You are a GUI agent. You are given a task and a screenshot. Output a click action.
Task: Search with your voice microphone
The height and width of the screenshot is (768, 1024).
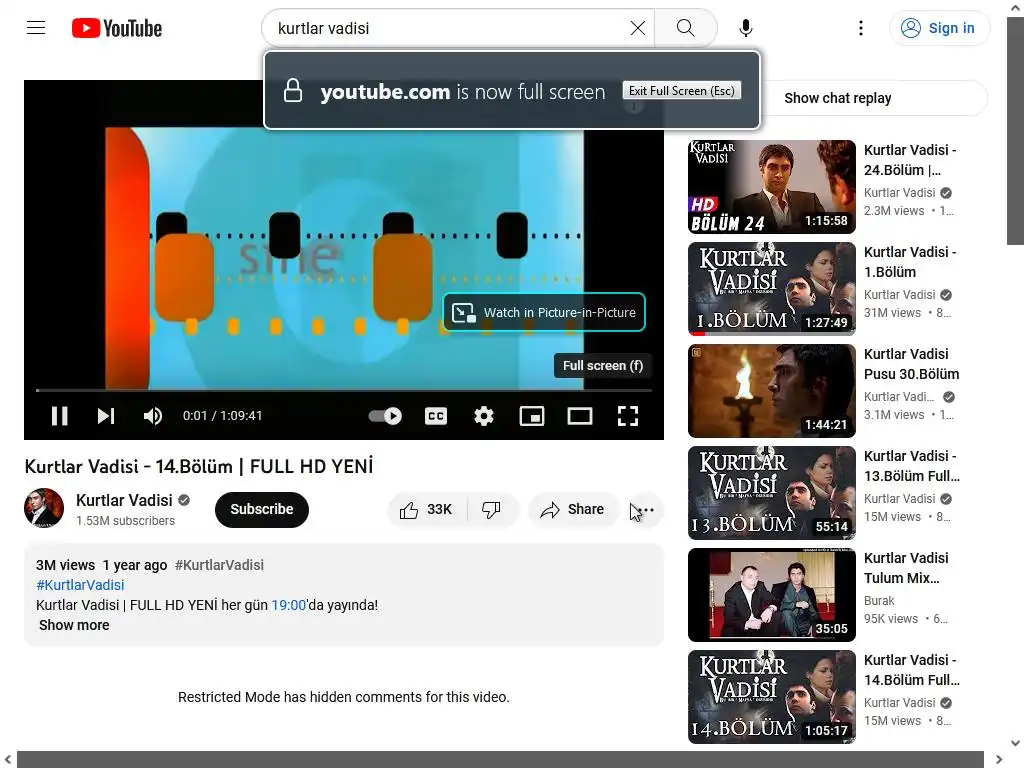[745, 28]
